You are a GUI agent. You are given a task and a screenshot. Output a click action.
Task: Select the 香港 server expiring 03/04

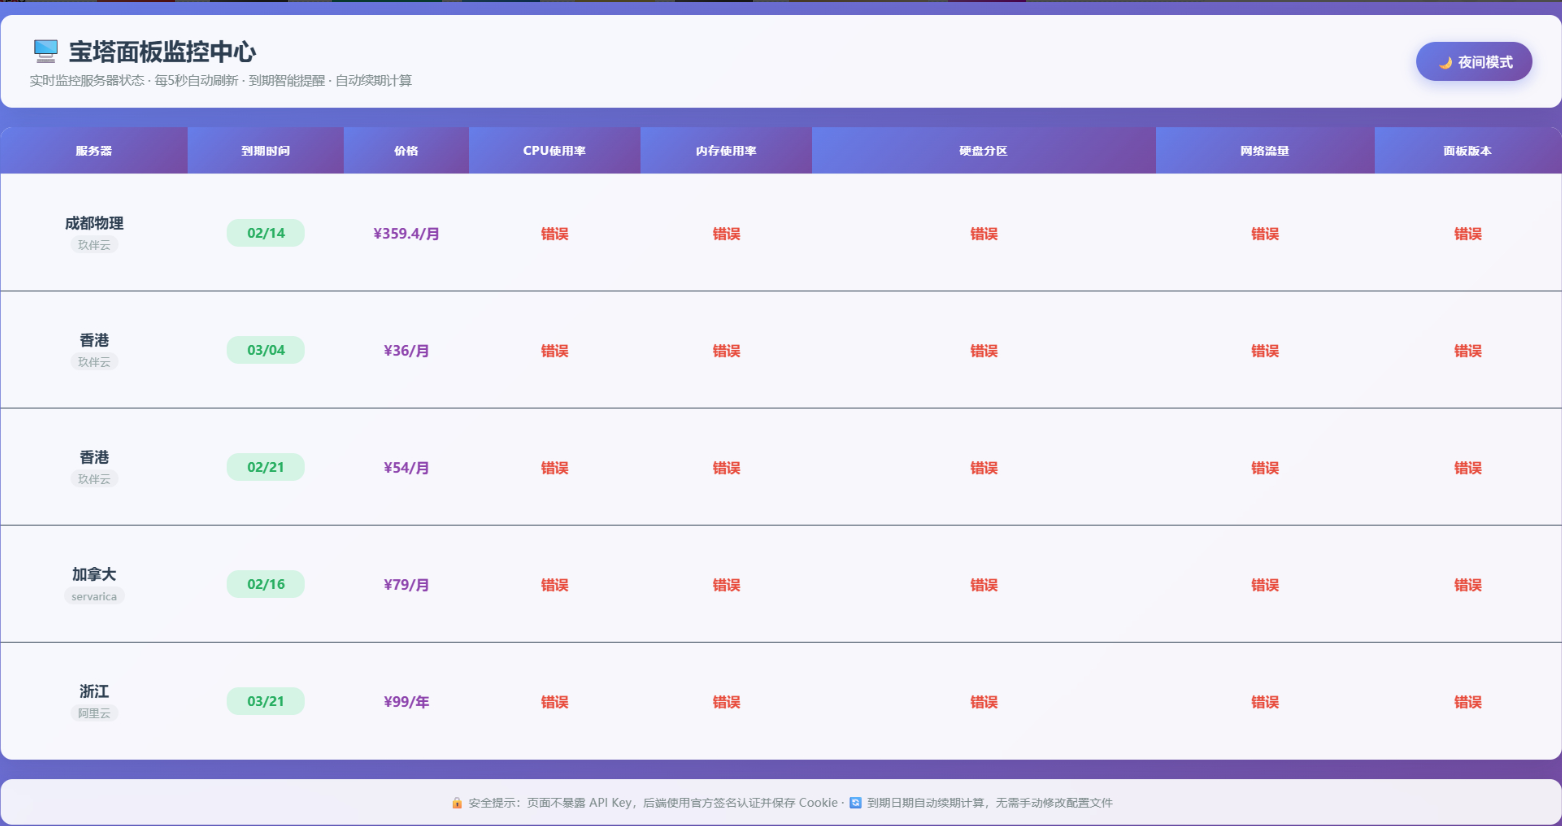94,340
